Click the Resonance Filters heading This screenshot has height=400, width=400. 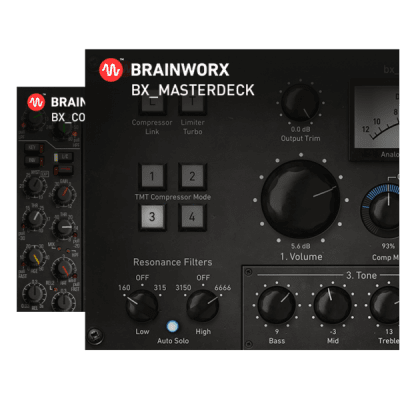173,262
